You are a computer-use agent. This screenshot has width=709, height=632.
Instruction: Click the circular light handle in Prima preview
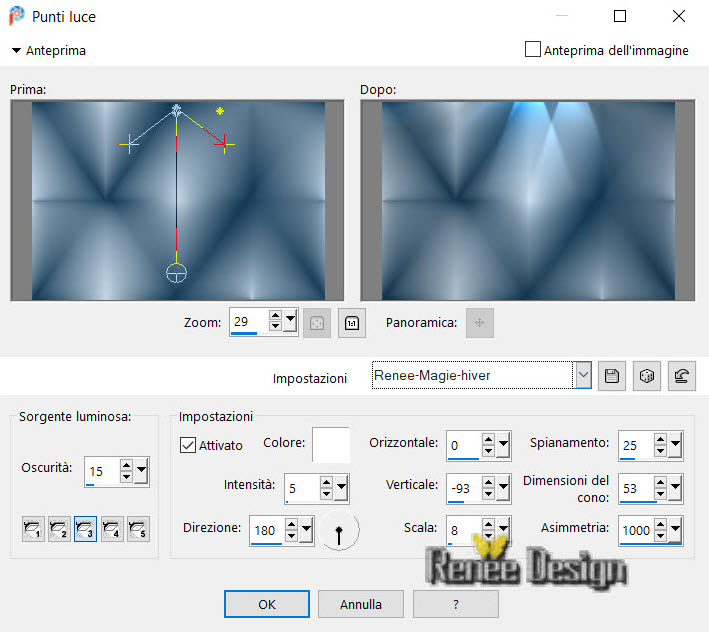(x=176, y=273)
